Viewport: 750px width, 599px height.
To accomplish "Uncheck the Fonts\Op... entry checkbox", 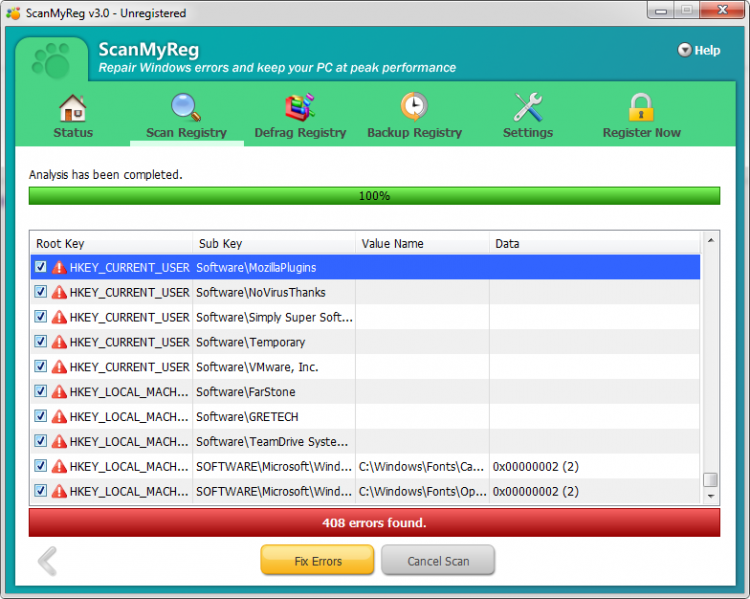I will pos(41,490).
